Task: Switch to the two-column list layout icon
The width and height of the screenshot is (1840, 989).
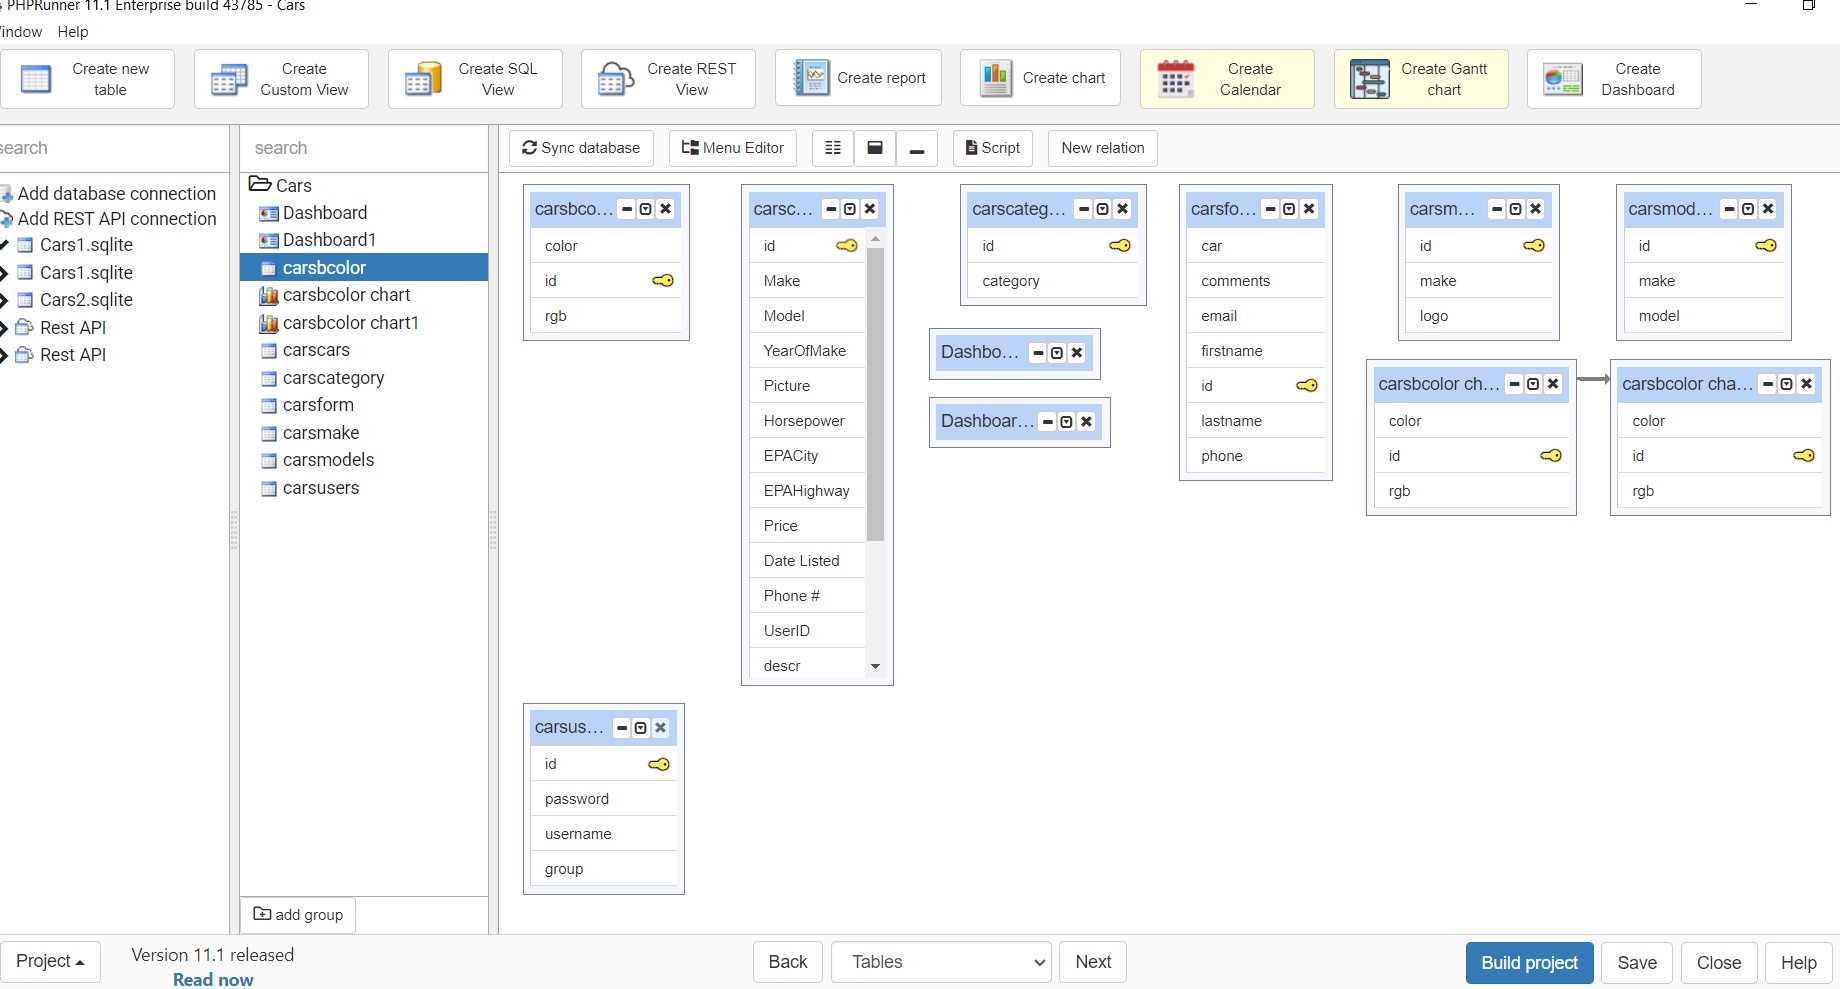Action: click(x=833, y=148)
